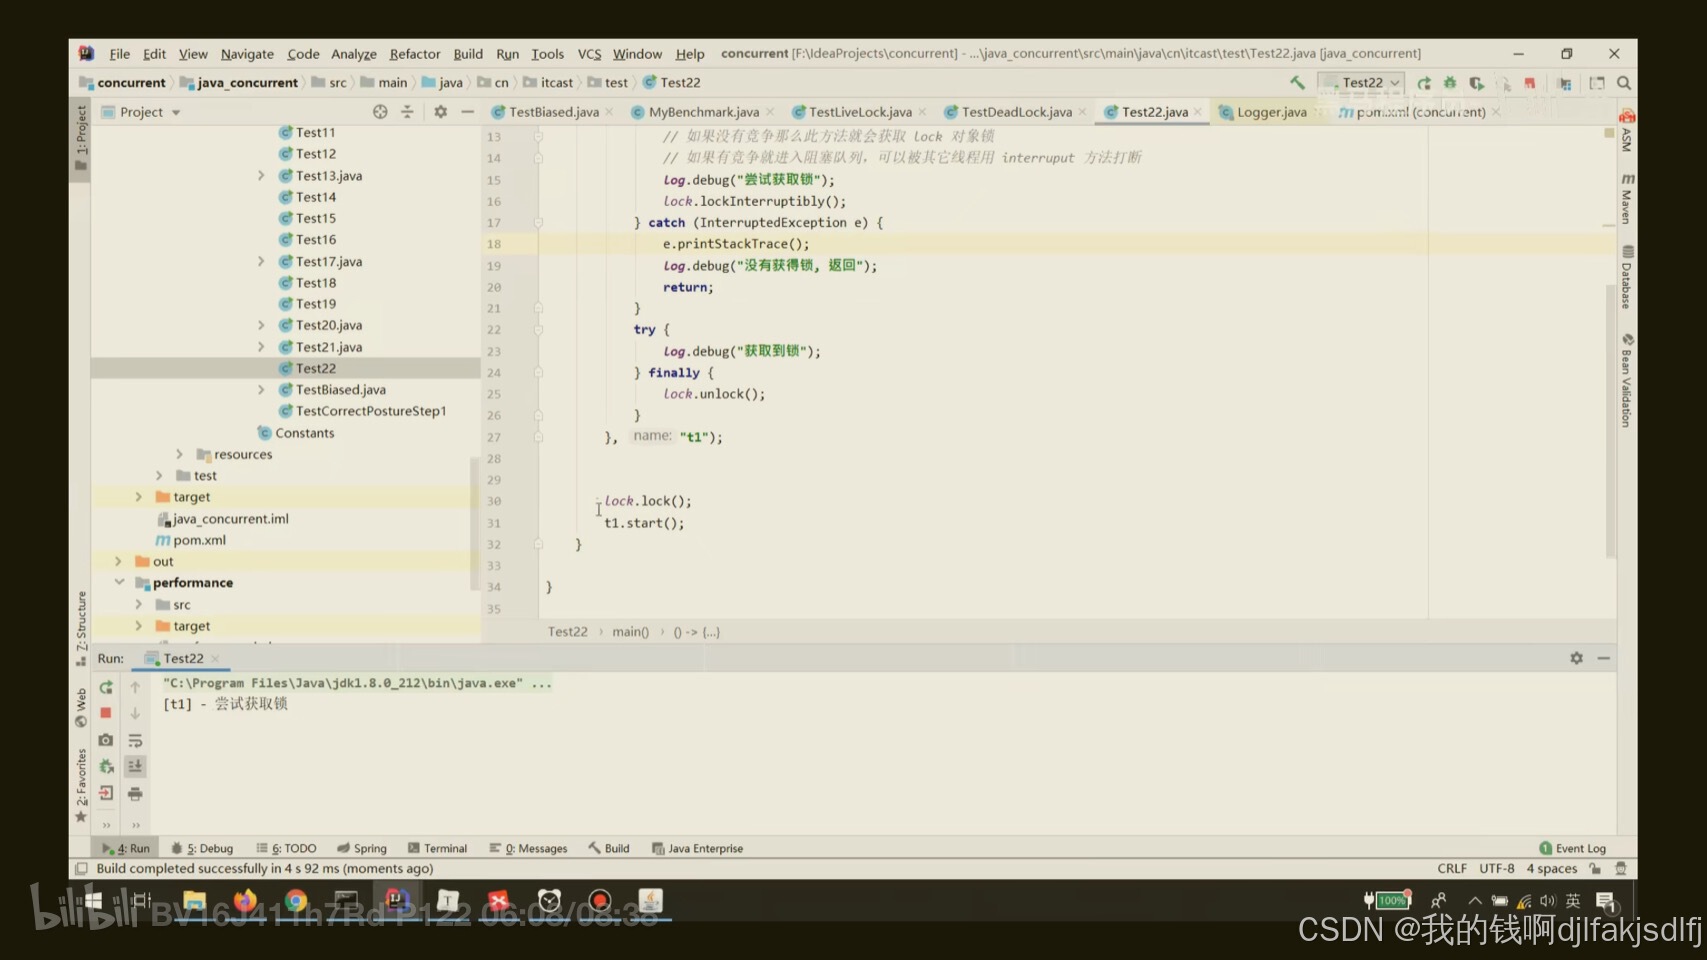Click the CRLF line separator selector

[x=1452, y=869]
